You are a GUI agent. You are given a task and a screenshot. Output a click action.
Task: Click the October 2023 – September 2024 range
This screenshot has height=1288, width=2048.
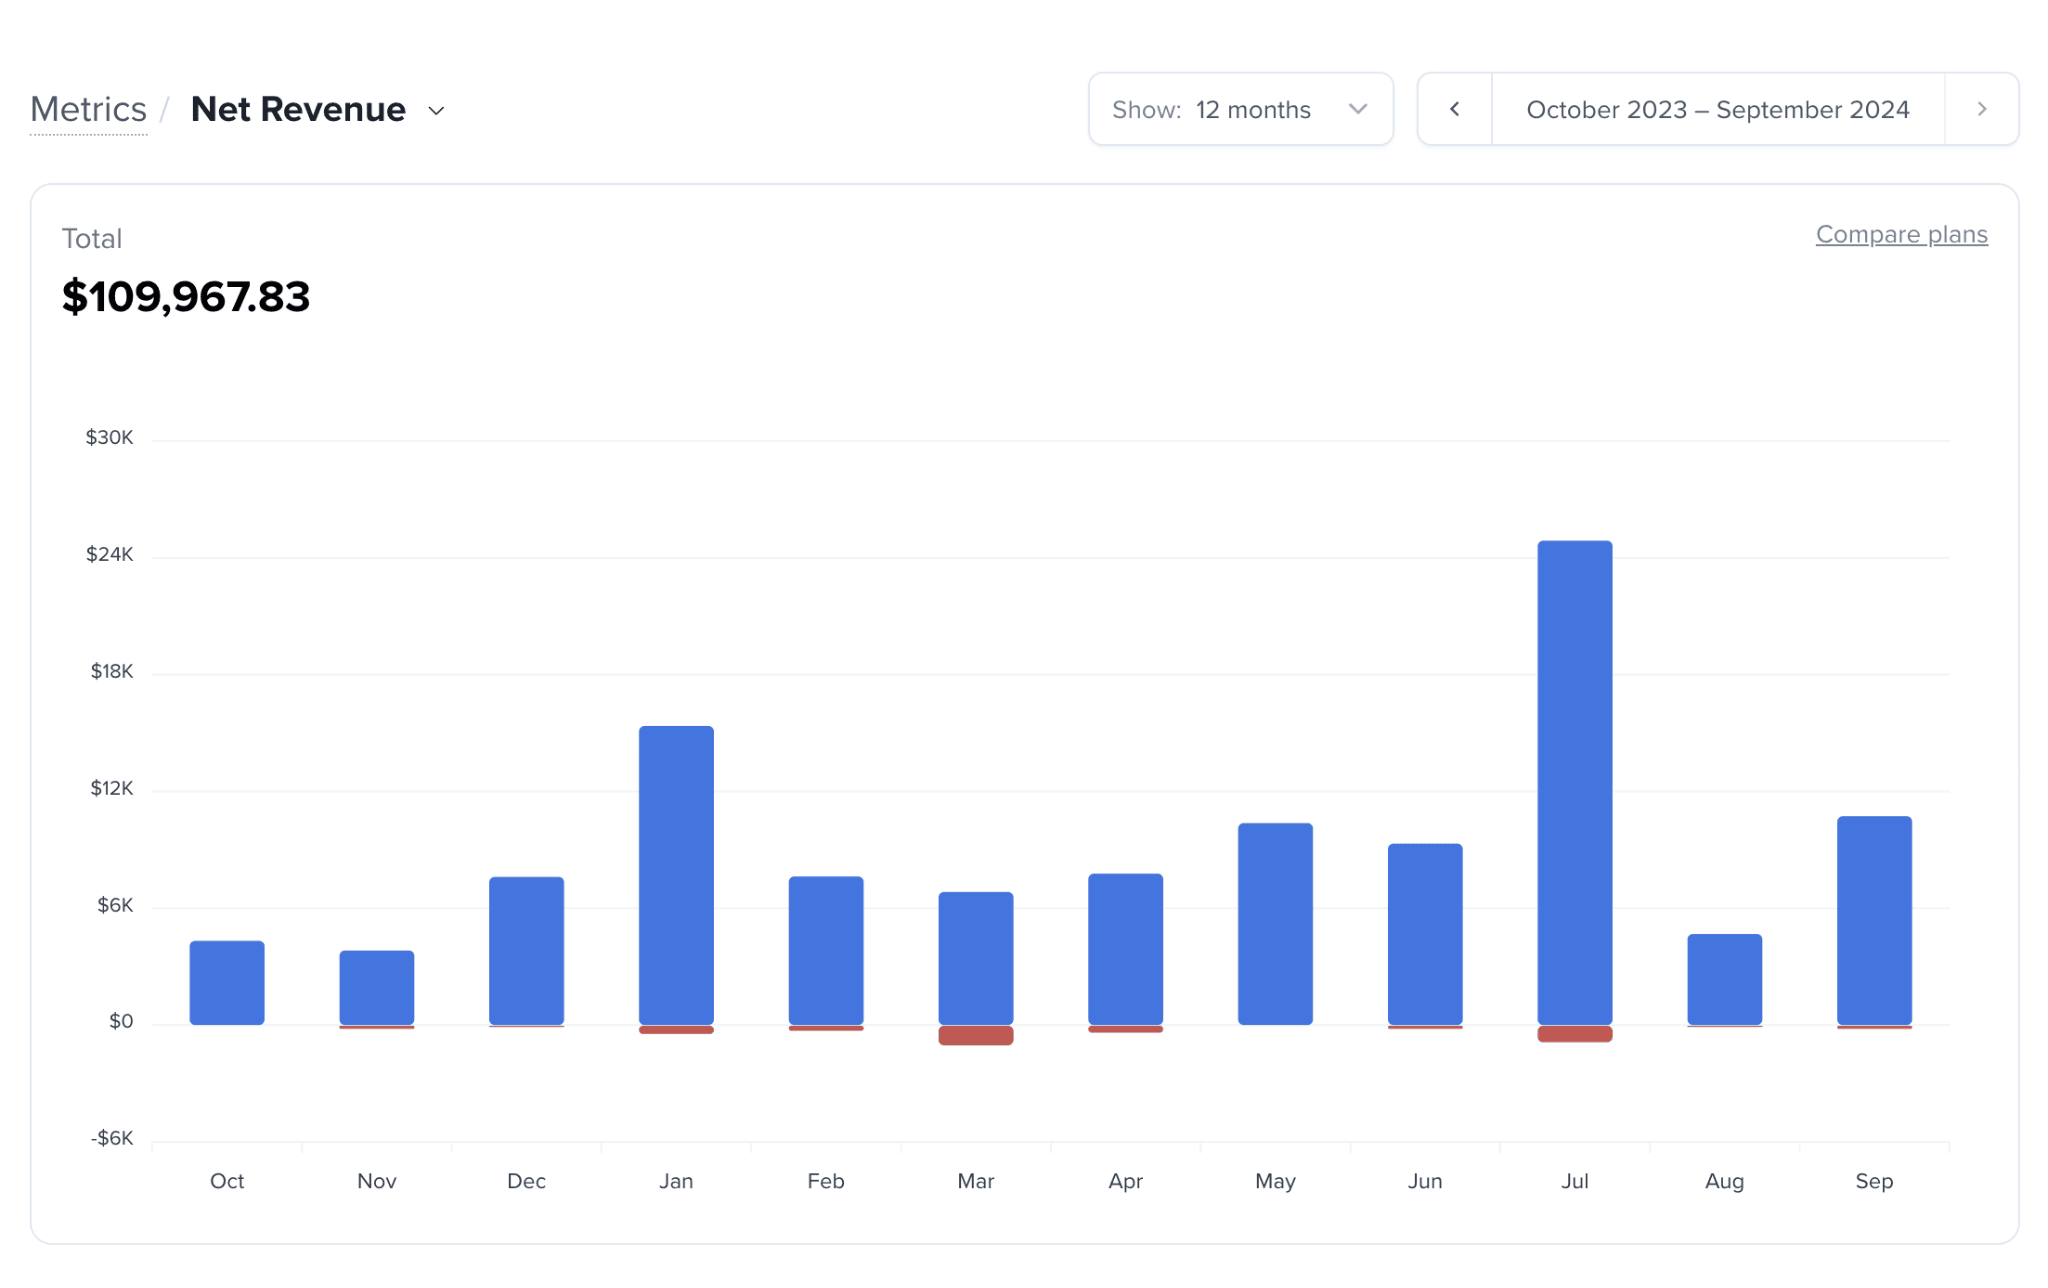(x=1717, y=109)
